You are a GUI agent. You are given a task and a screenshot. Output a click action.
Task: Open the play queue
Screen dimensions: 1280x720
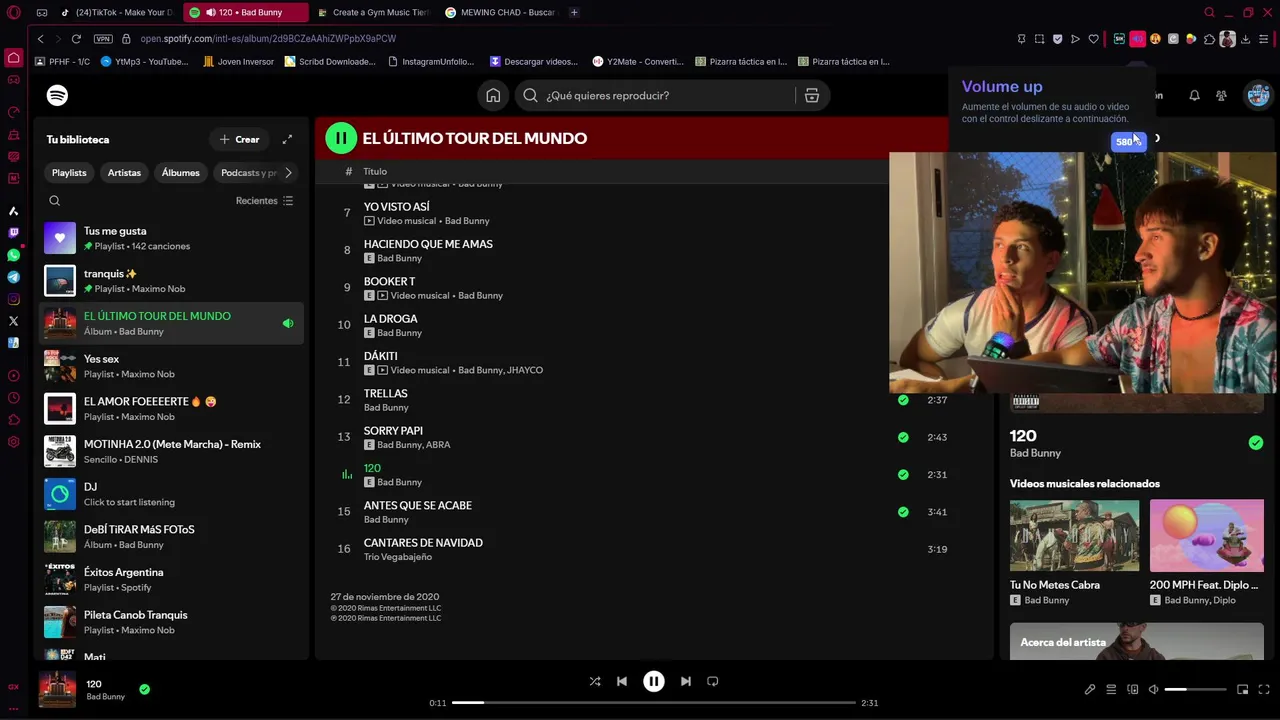[x=1111, y=689]
